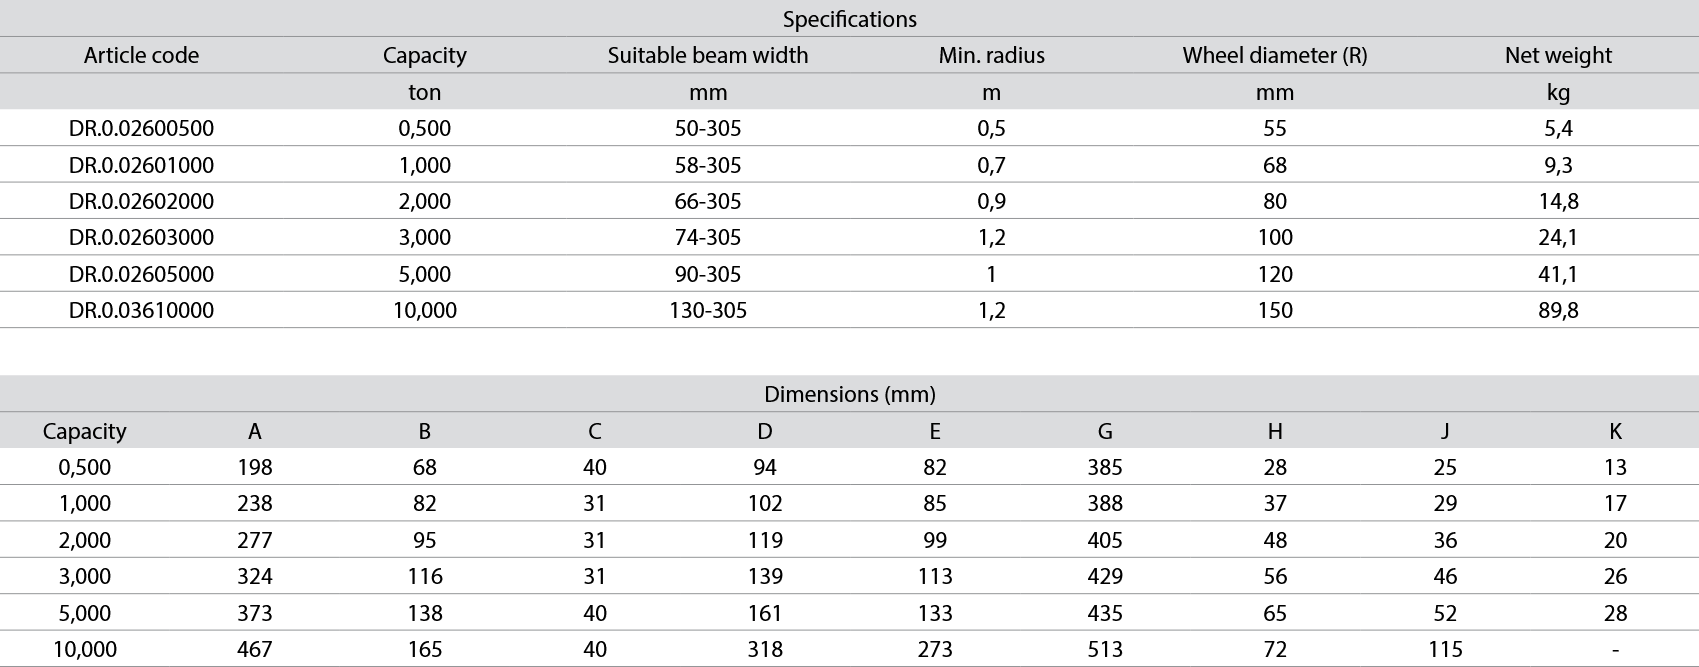Click the Net weight column header
The image size is (1699, 667).
click(x=1557, y=56)
